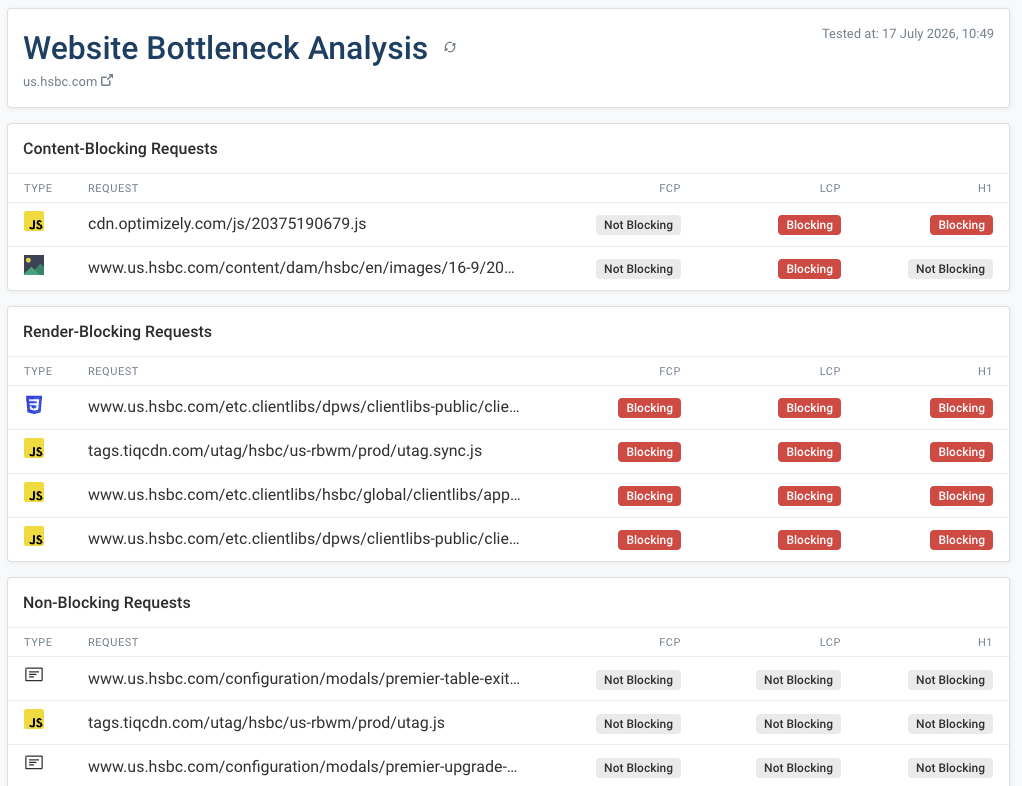Viewport: 1022px width, 786px height.
Task: Click the Website Bottleneck Analysis title
Action: click(x=226, y=48)
